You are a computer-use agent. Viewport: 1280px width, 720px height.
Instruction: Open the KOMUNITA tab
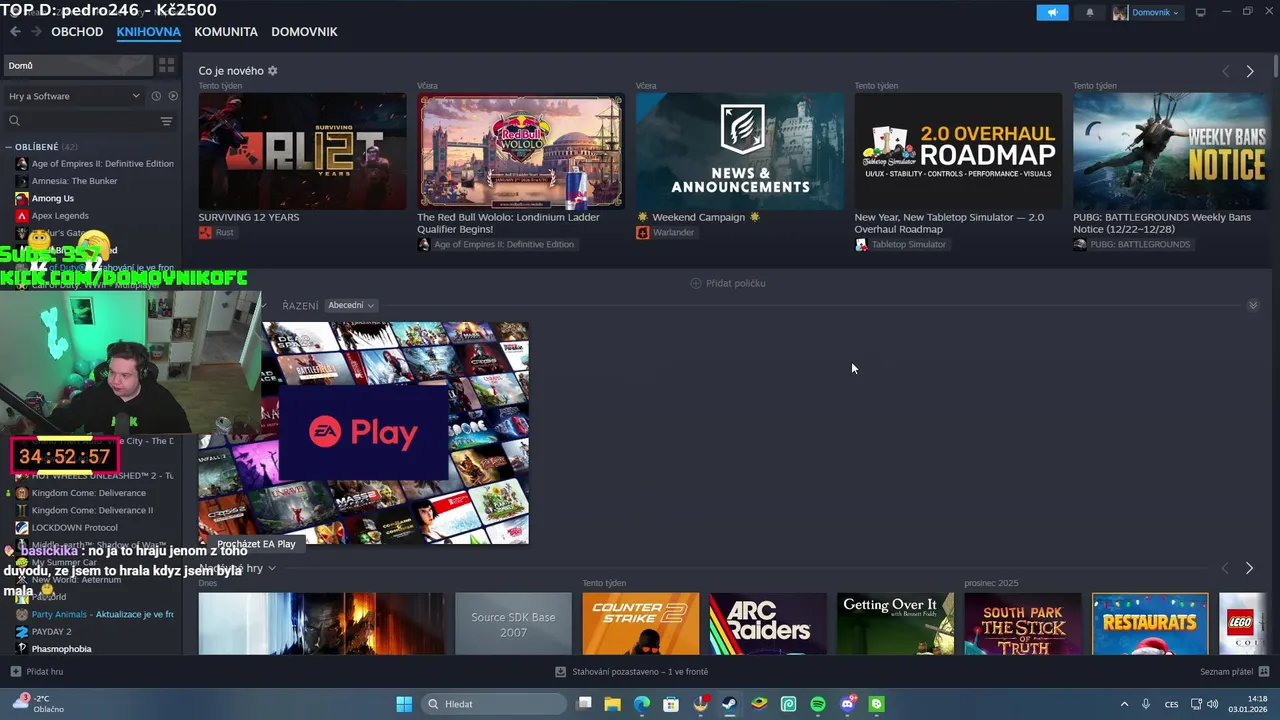(x=226, y=32)
